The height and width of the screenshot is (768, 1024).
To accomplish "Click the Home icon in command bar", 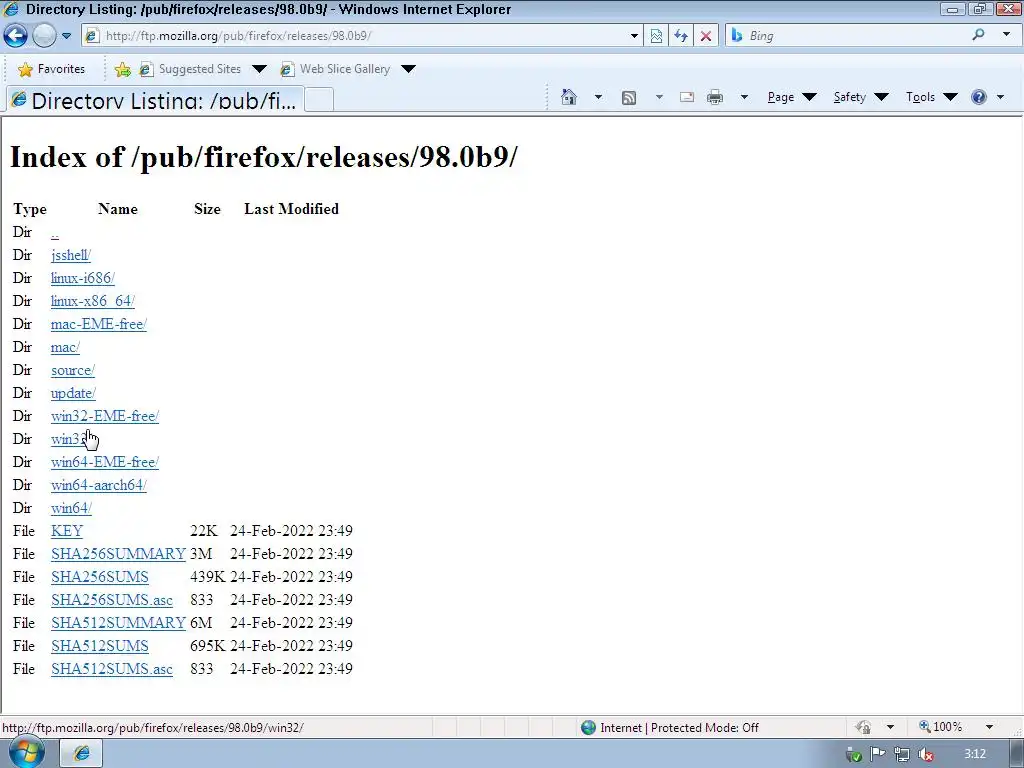I will [569, 97].
